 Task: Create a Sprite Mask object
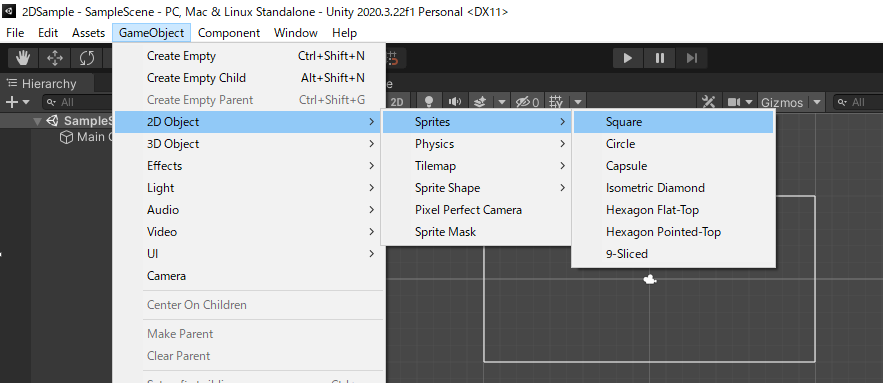coord(477,231)
